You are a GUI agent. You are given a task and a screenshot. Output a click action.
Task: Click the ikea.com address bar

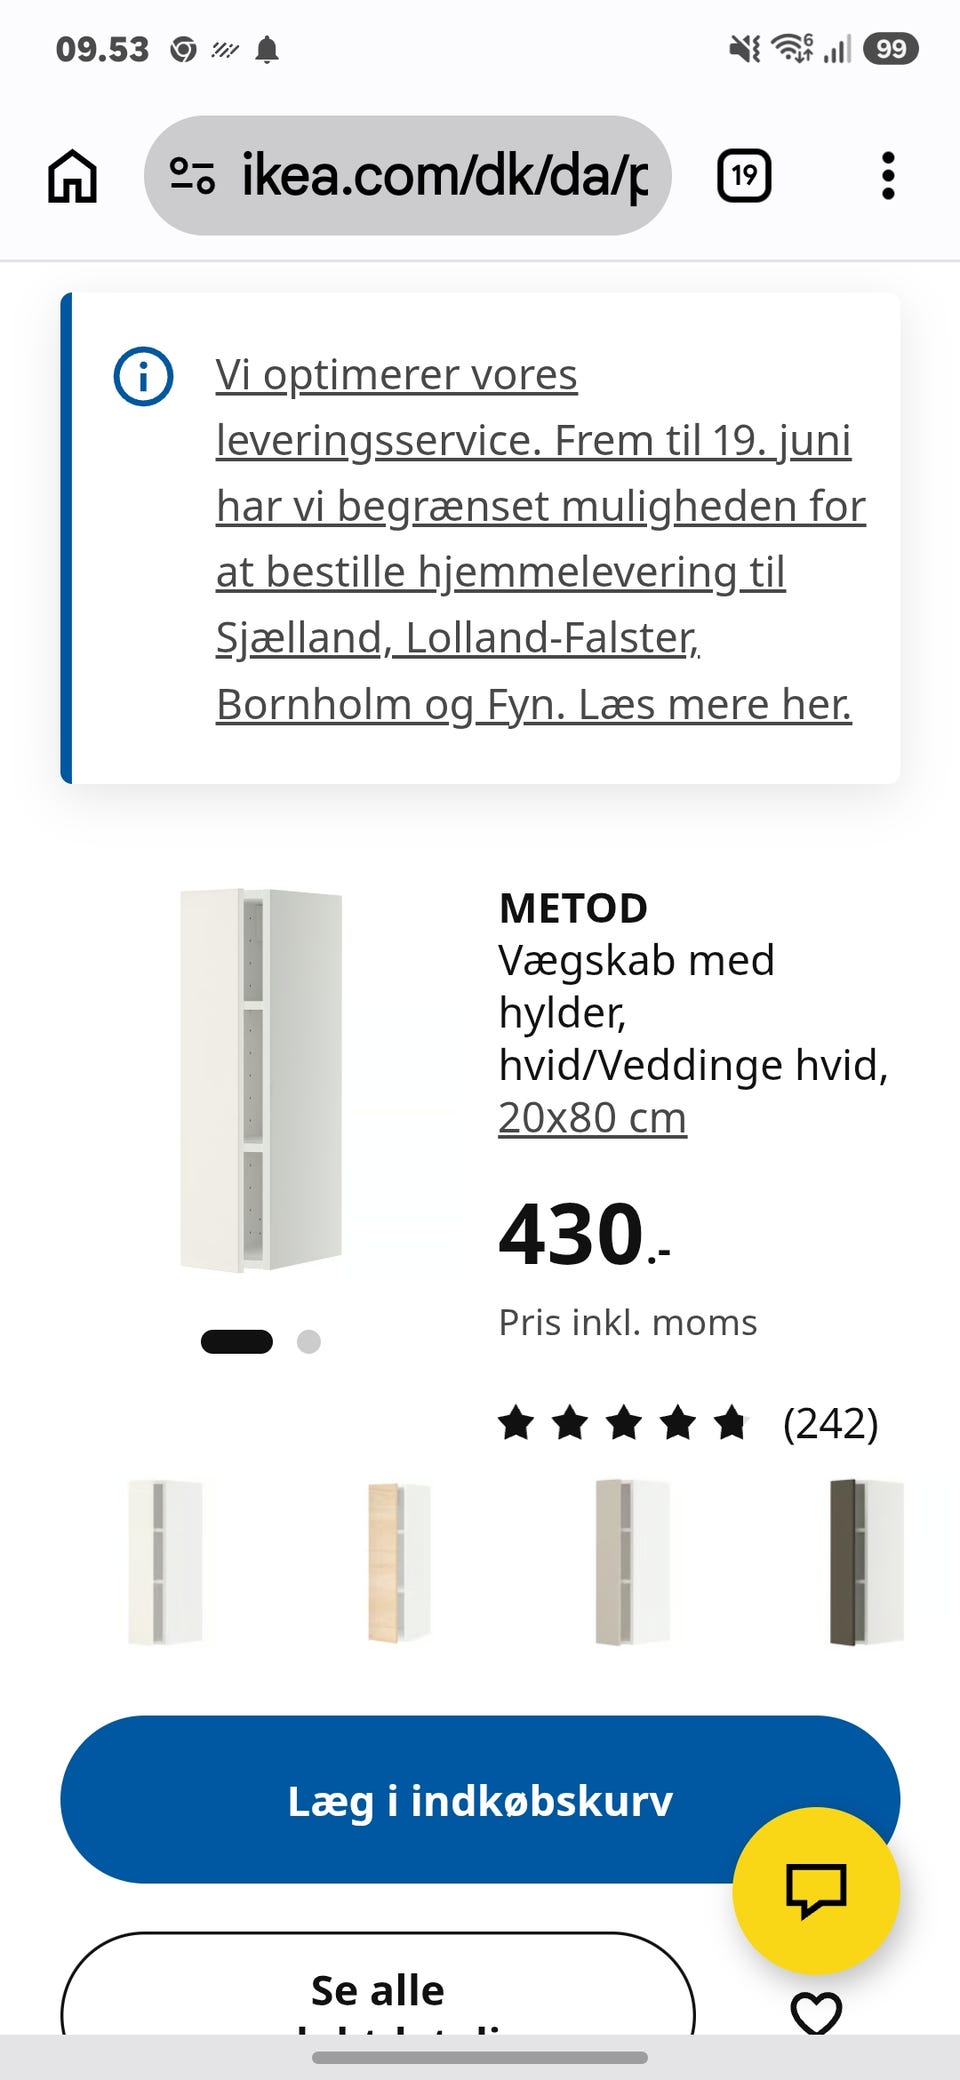point(408,176)
